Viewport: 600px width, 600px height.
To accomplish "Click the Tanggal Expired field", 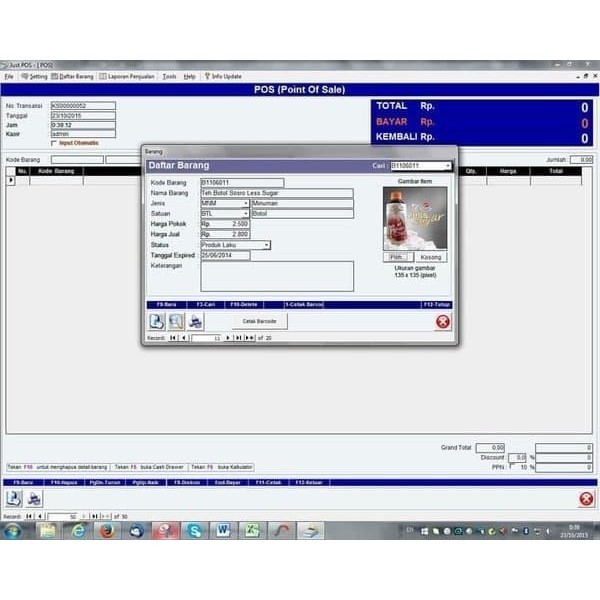I will click(225, 255).
